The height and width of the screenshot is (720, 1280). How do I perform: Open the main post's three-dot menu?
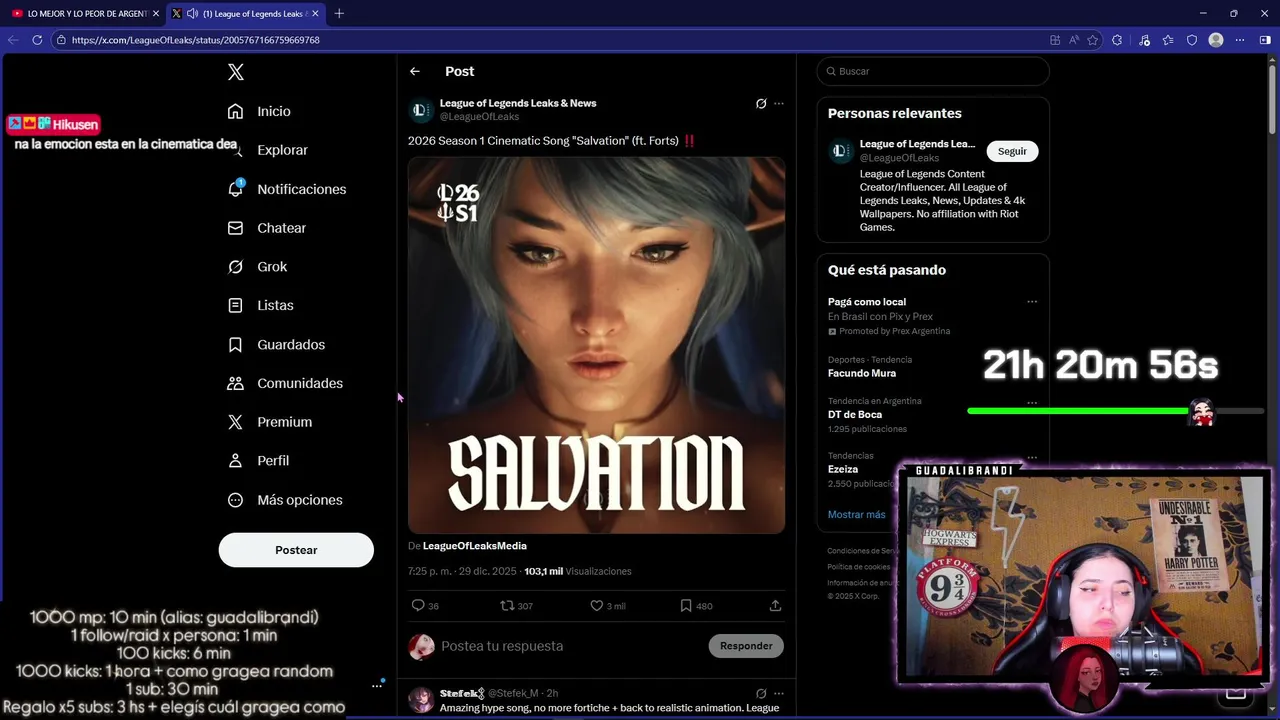pos(779,104)
